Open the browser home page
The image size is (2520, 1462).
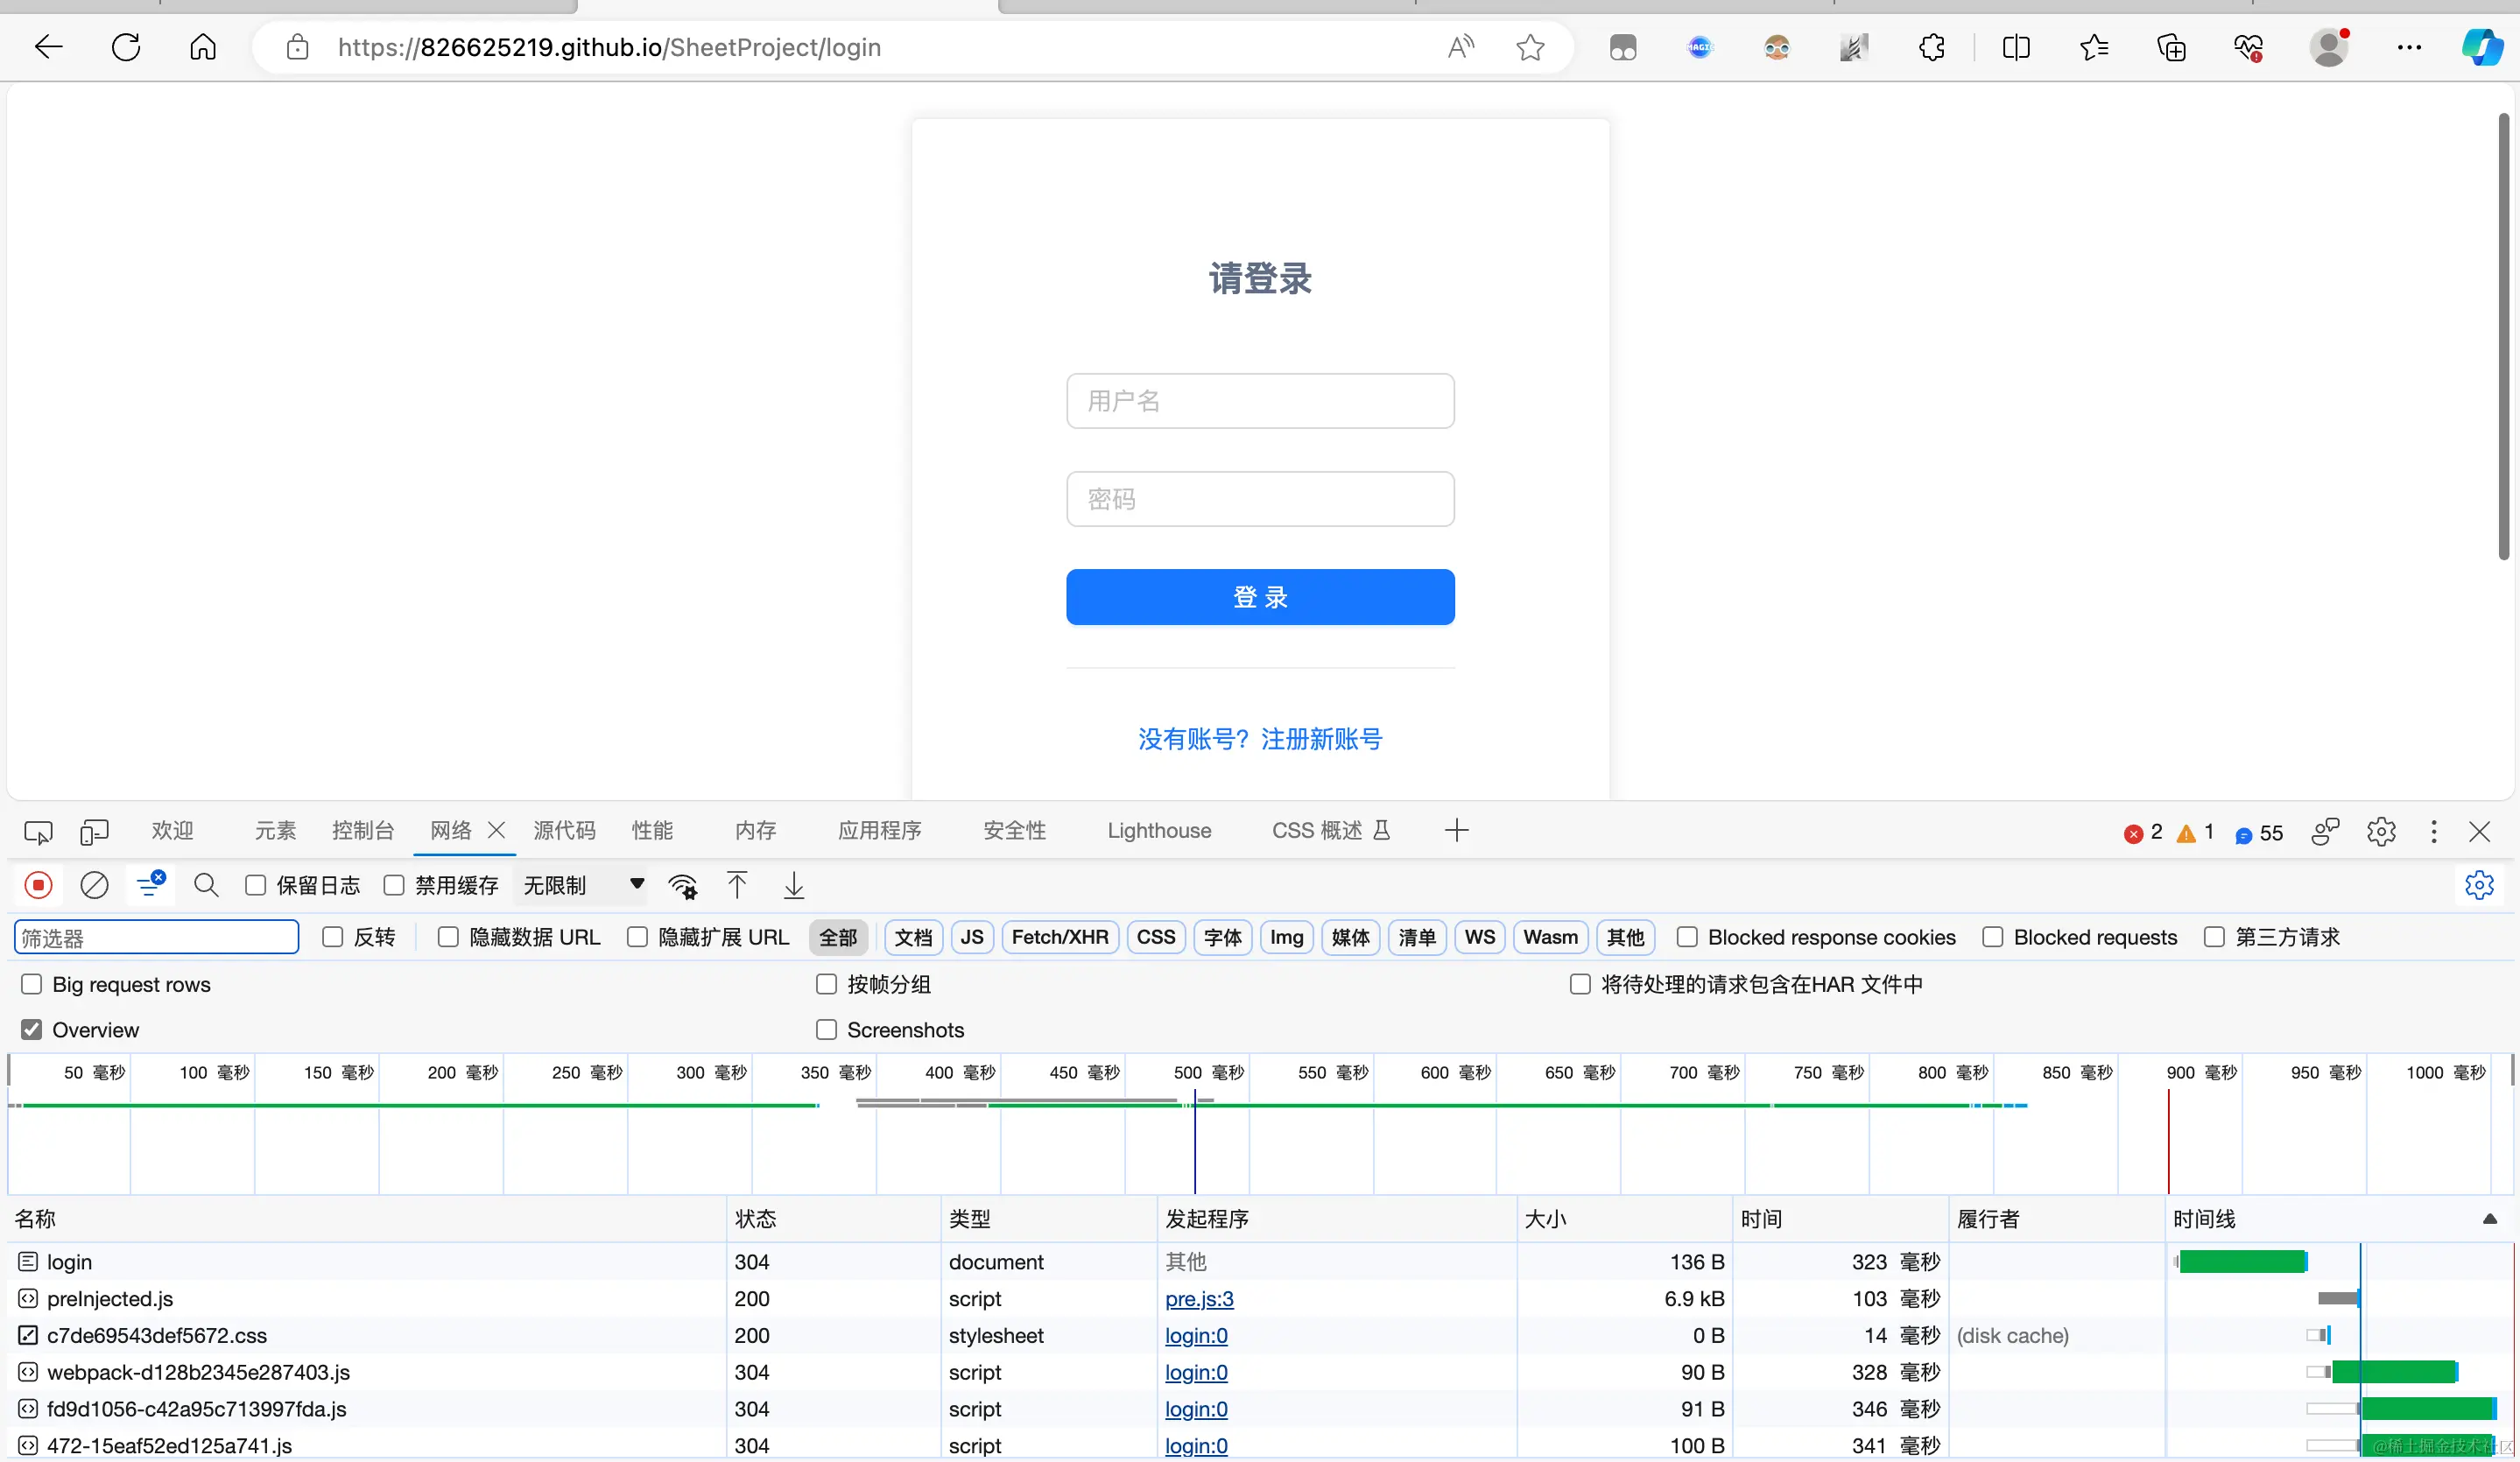tap(203, 47)
